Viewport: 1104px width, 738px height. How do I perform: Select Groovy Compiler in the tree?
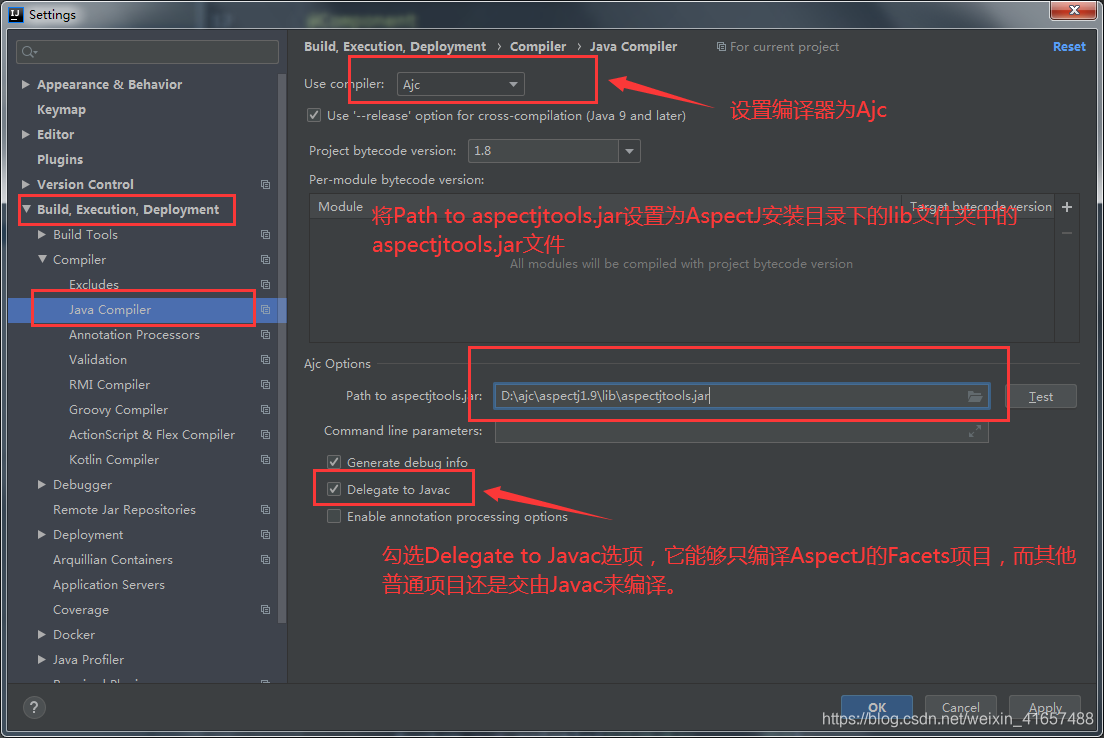coord(118,410)
